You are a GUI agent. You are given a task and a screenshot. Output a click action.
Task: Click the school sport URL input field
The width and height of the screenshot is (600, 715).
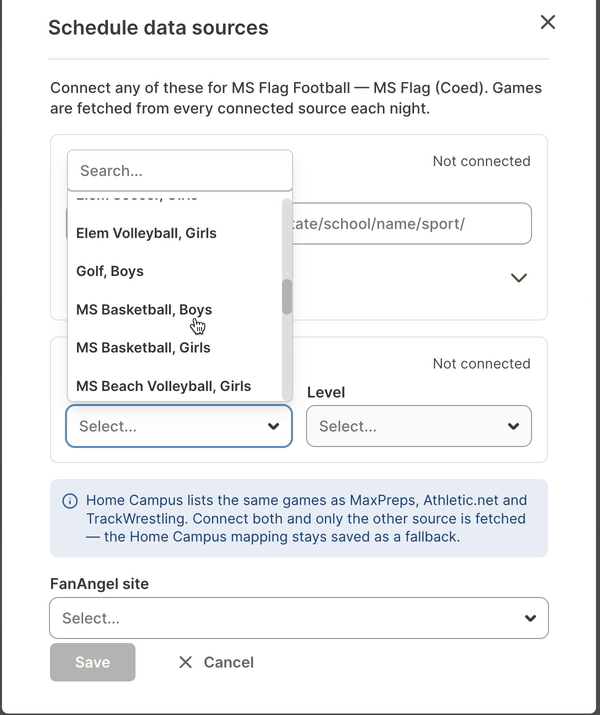412,223
